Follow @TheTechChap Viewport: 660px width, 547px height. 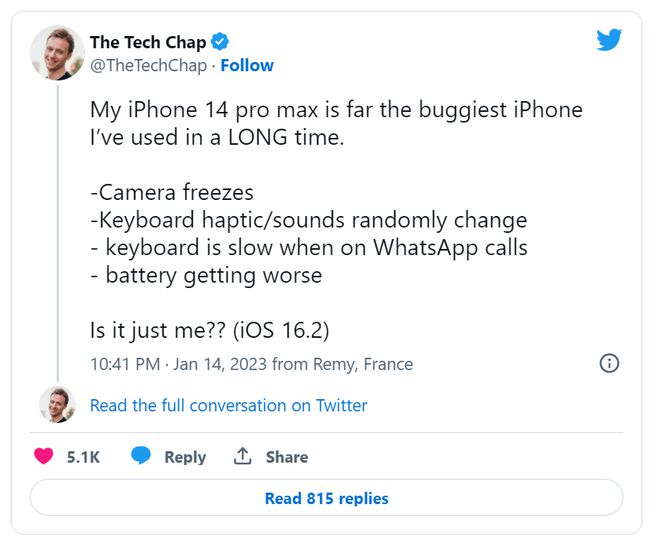click(x=247, y=66)
